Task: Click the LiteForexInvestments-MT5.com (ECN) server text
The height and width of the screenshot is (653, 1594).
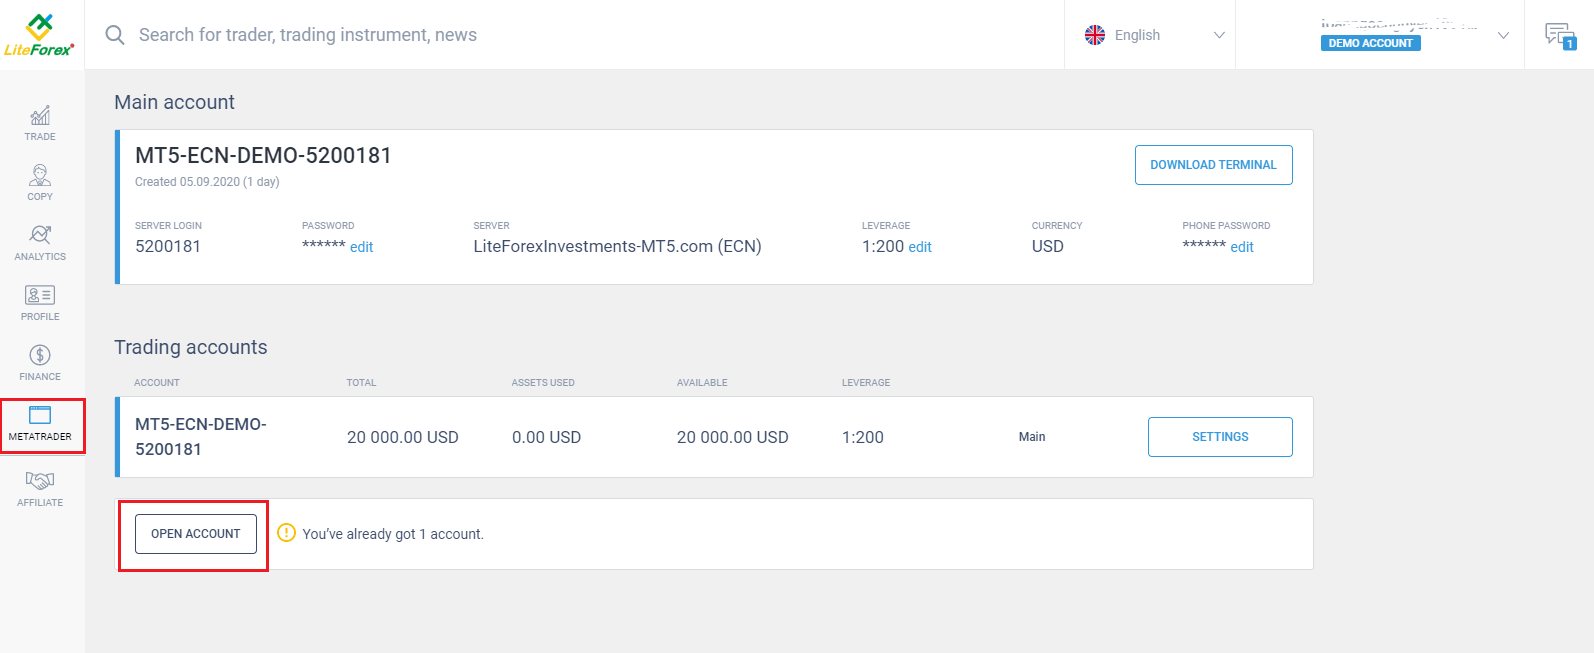Action: (x=617, y=246)
